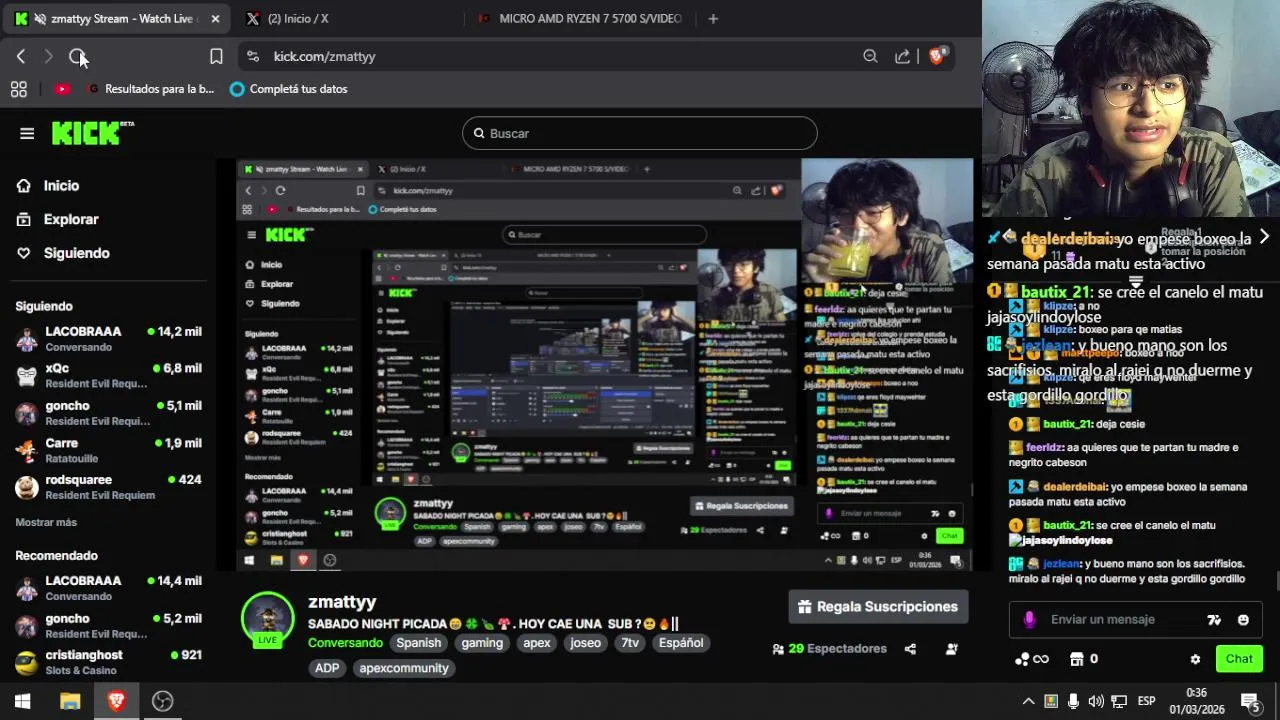Open a new browser tab

click(713, 19)
